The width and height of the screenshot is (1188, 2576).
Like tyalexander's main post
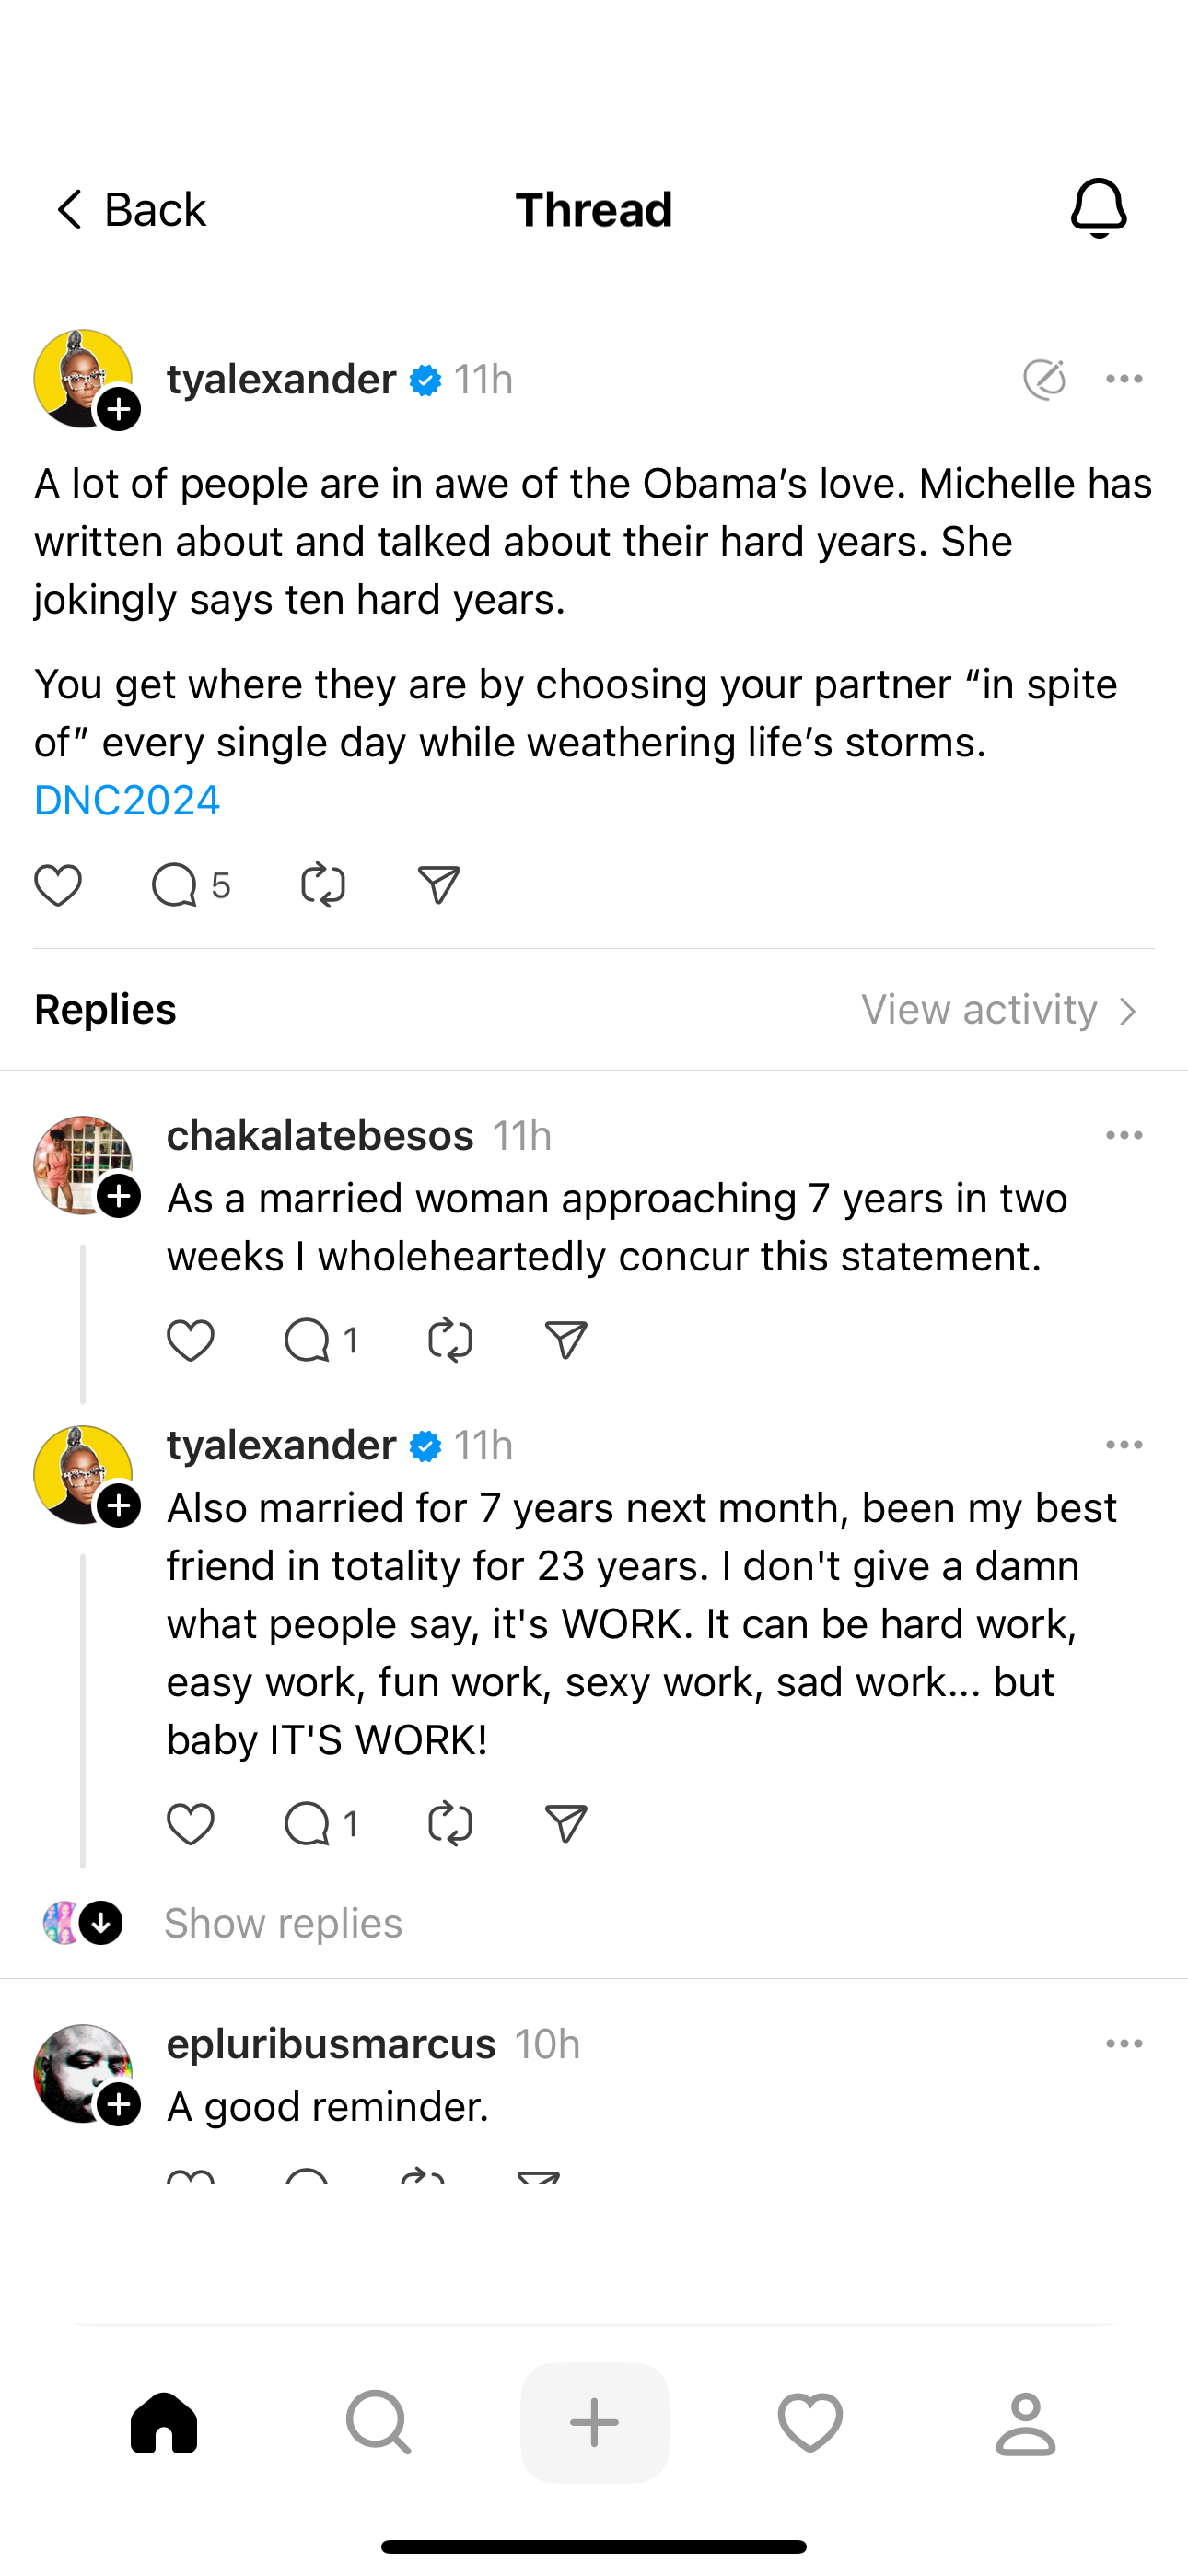58,886
